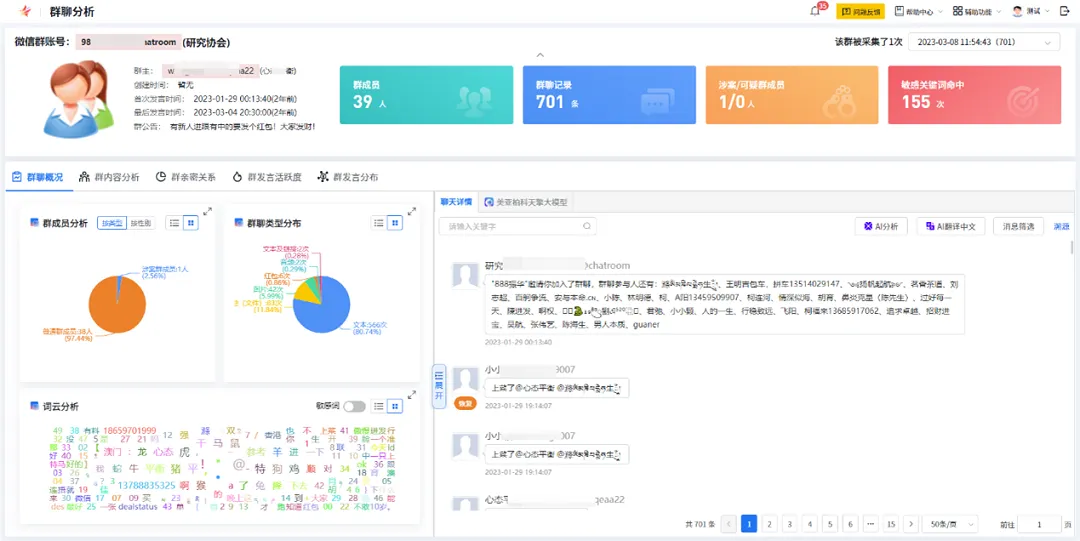Click the yellow 问题反馈 feedback button
This screenshot has width=1080, height=541.
click(x=860, y=11)
